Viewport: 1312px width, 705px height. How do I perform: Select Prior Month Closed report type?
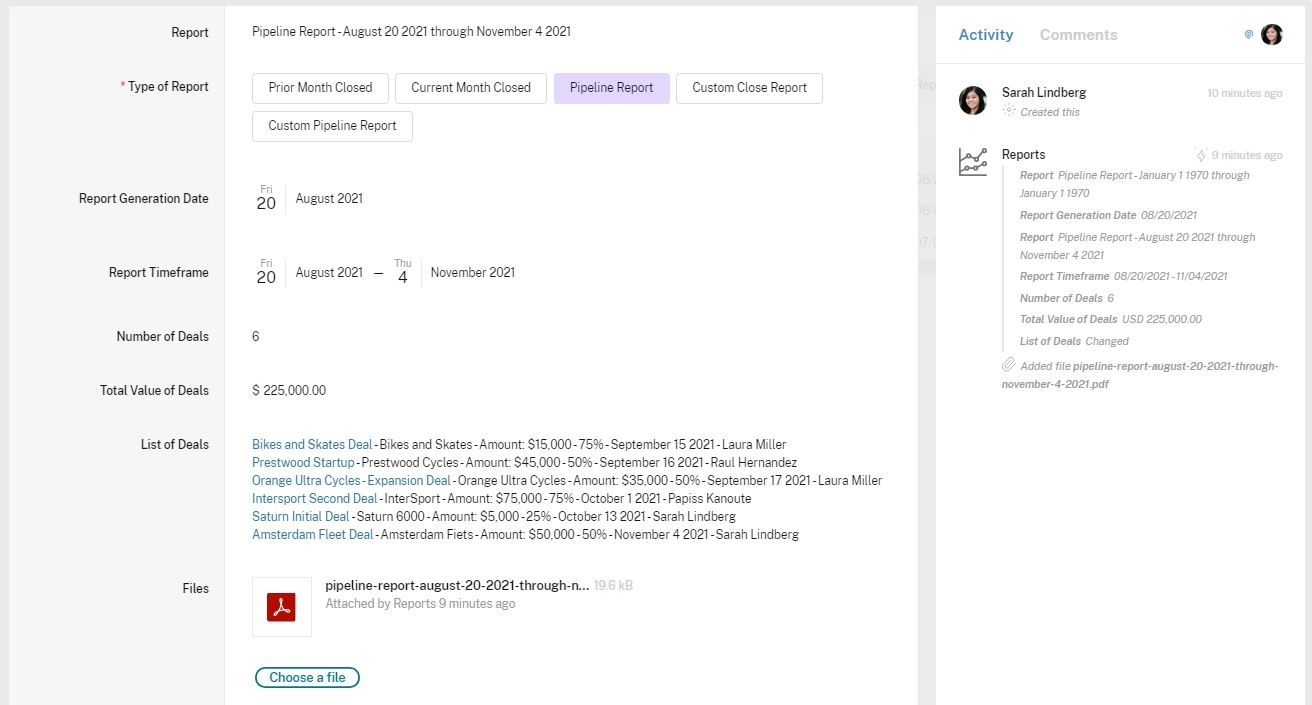tap(320, 88)
